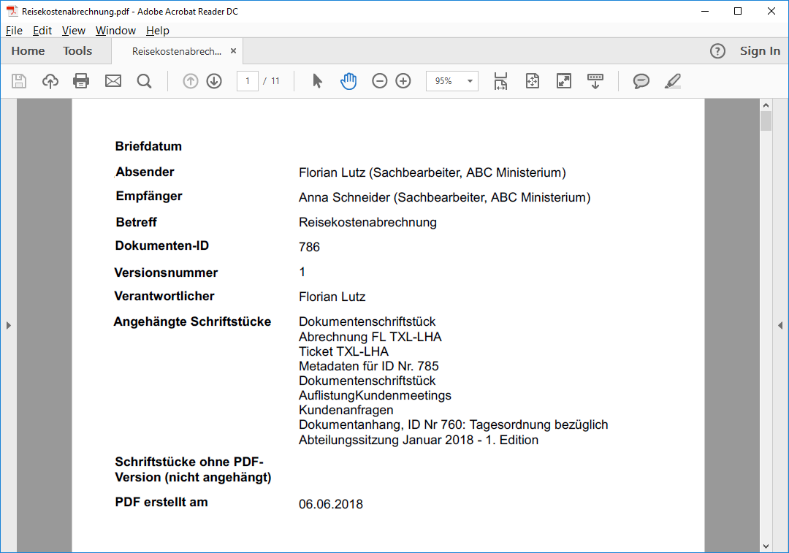Click the upload to cloud icon
Viewport: 789px width, 553px height.
tap(50, 81)
